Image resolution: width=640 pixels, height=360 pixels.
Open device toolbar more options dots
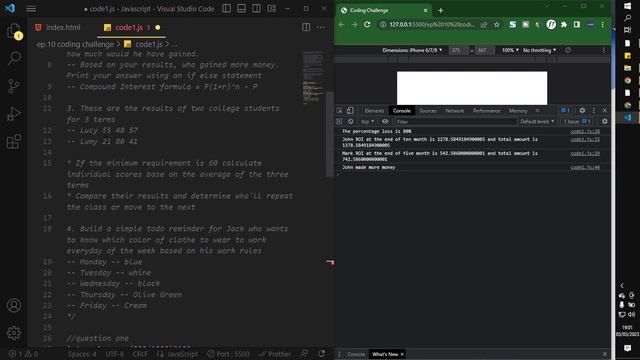tap(604, 50)
